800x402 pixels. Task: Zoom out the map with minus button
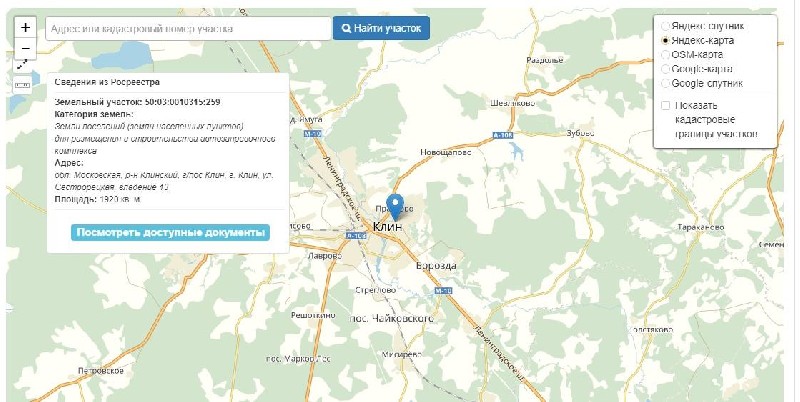[26, 46]
